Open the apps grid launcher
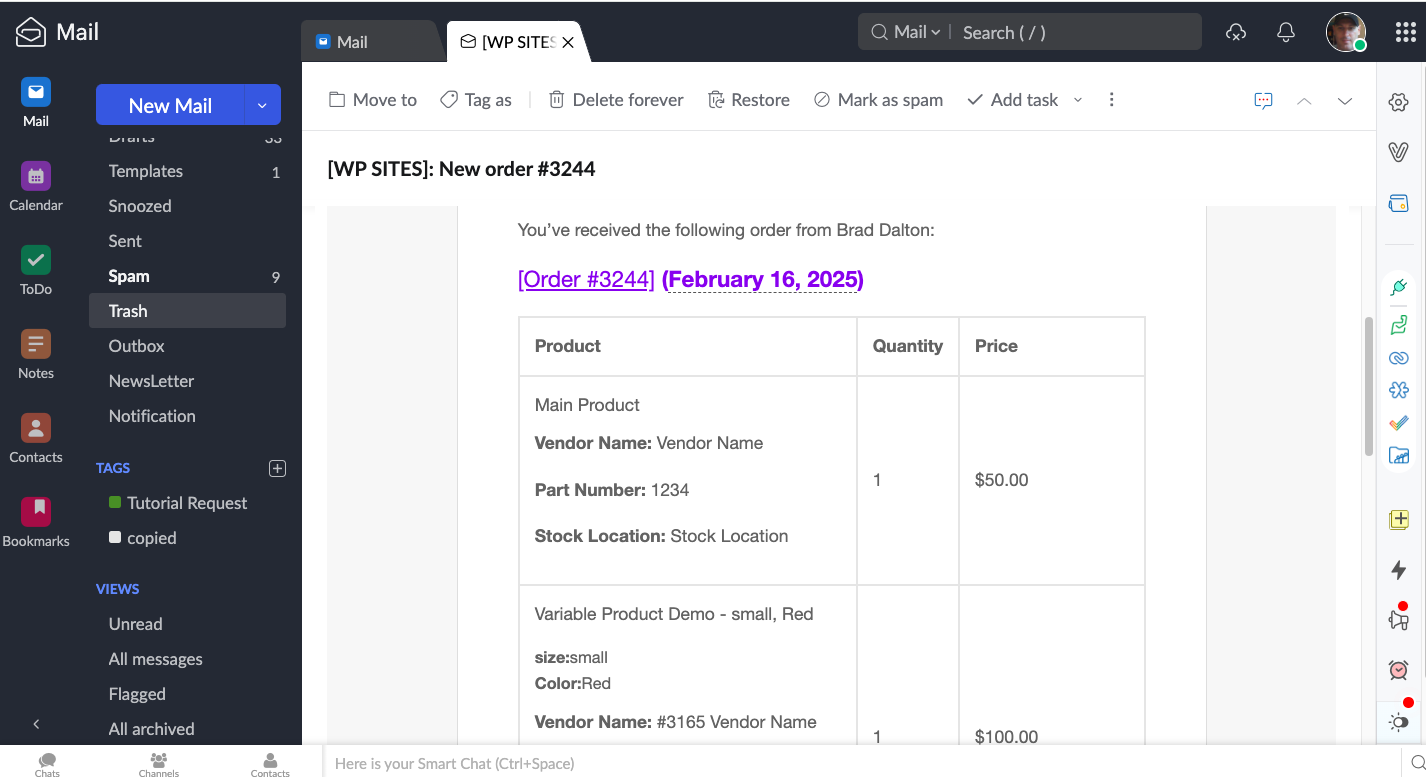 pos(1405,32)
